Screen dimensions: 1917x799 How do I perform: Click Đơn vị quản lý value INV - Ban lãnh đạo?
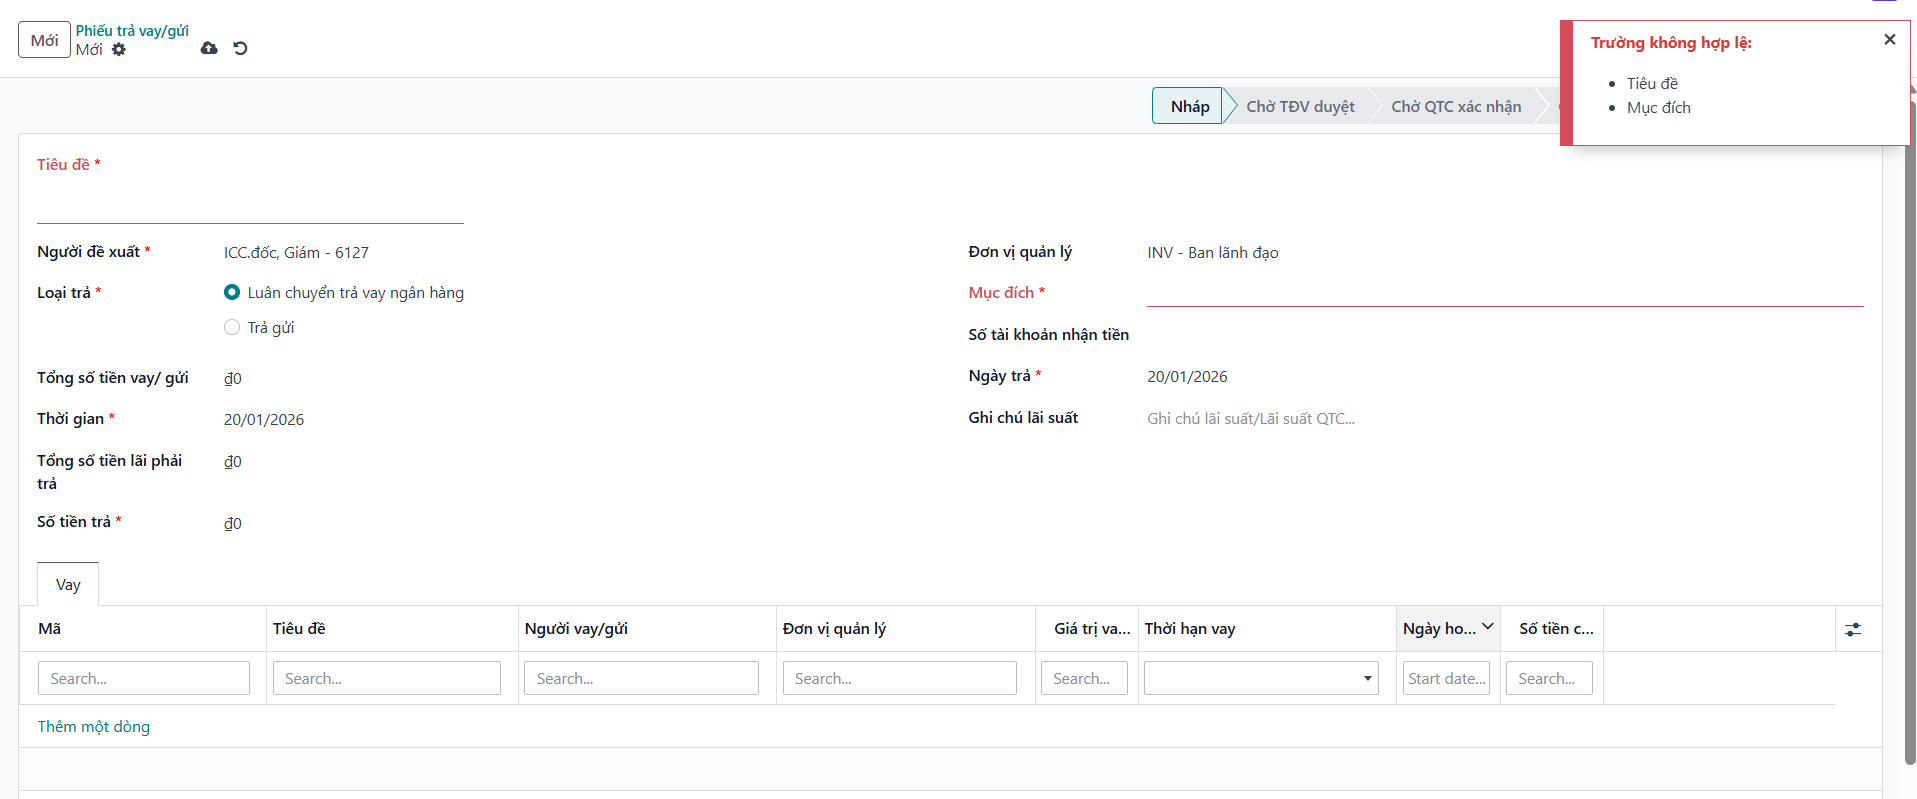(1212, 253)
